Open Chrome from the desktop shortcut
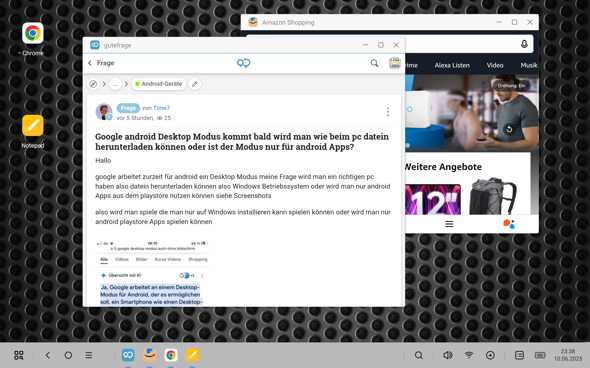 pyautogui.click(x=33, y=33)
